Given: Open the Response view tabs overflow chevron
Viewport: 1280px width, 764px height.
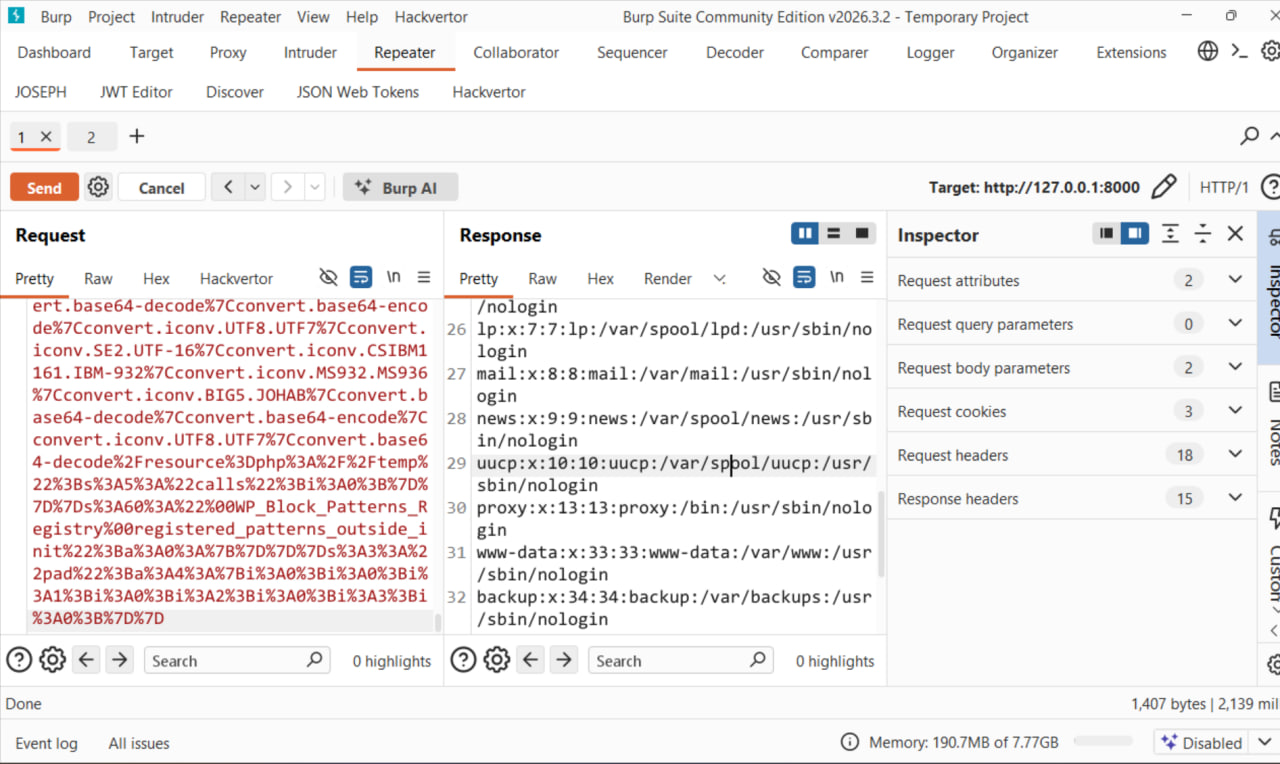Looking at the screenshot, I should 719,279.
